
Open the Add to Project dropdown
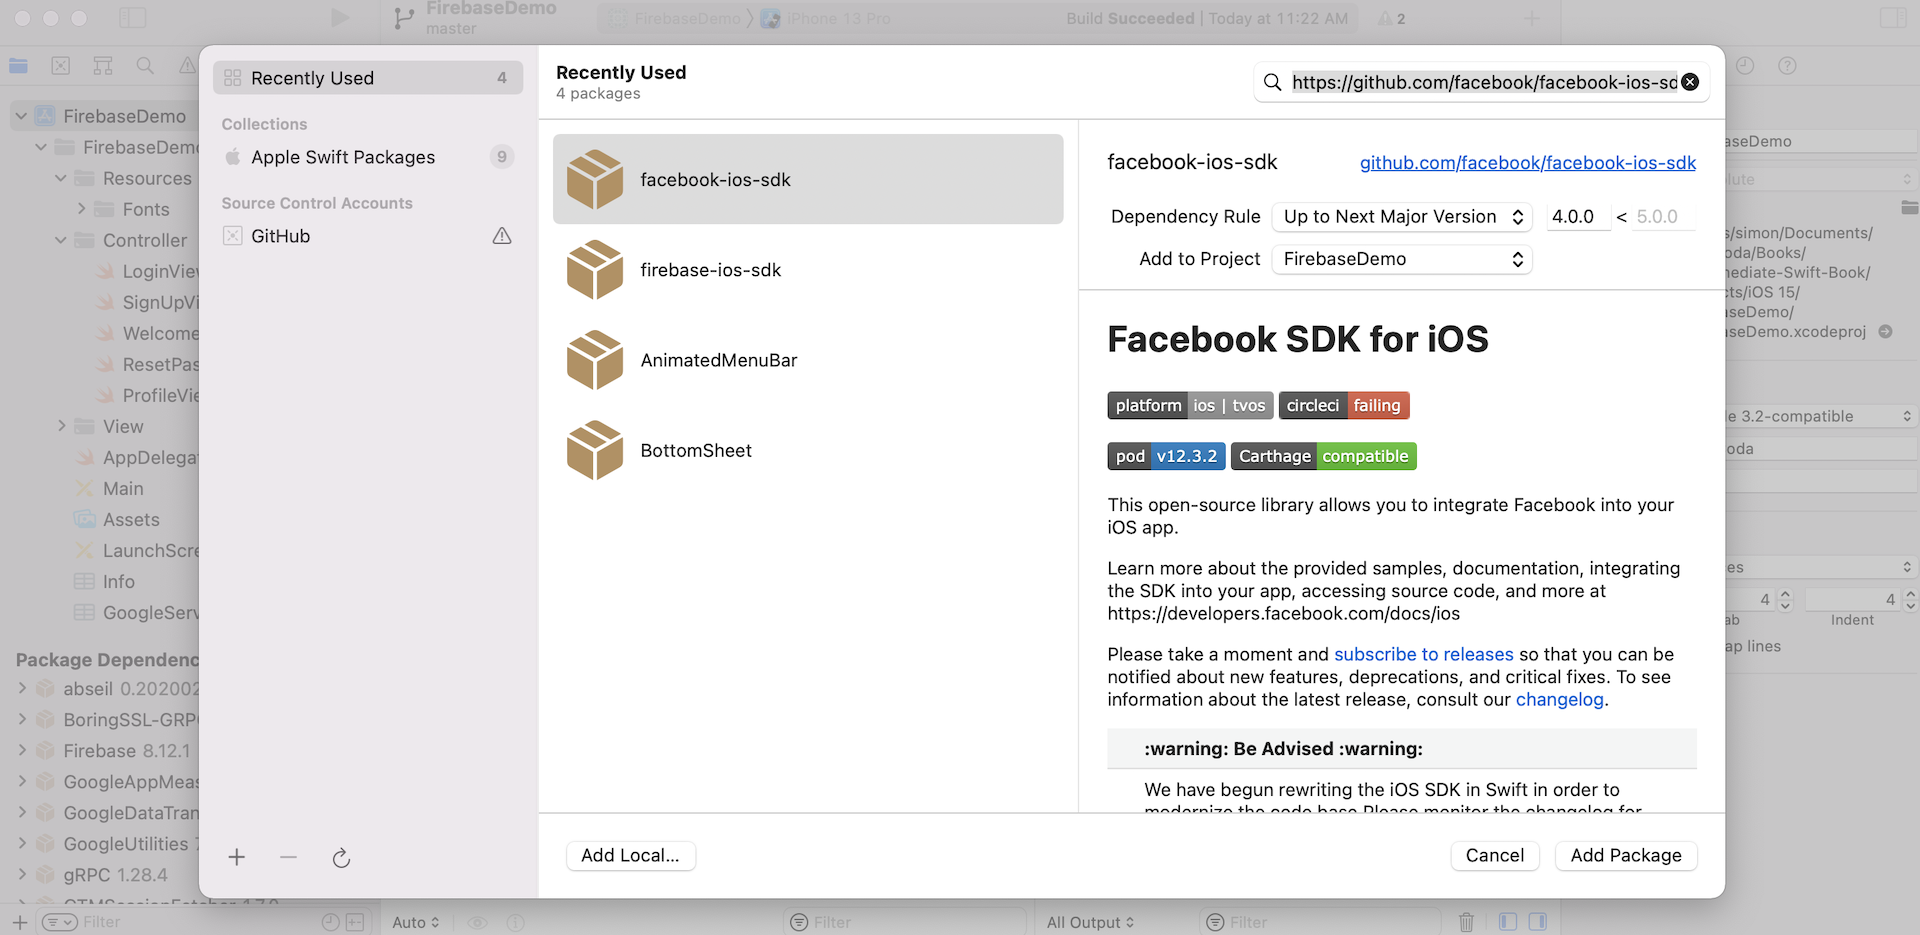click(1401, 259)
